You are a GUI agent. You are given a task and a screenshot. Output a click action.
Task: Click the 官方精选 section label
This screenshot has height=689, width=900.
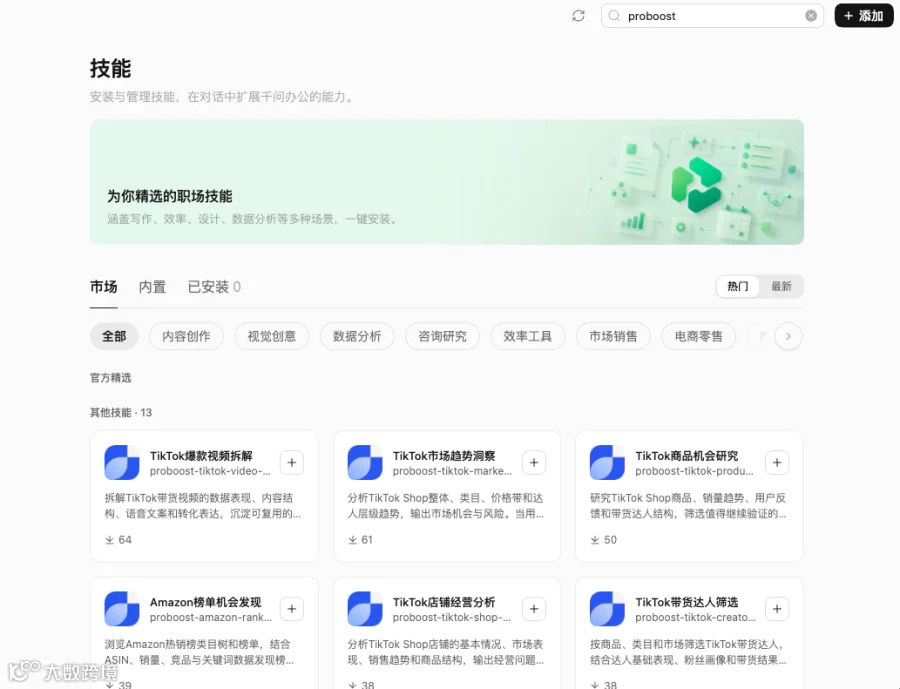coord(111,378)
